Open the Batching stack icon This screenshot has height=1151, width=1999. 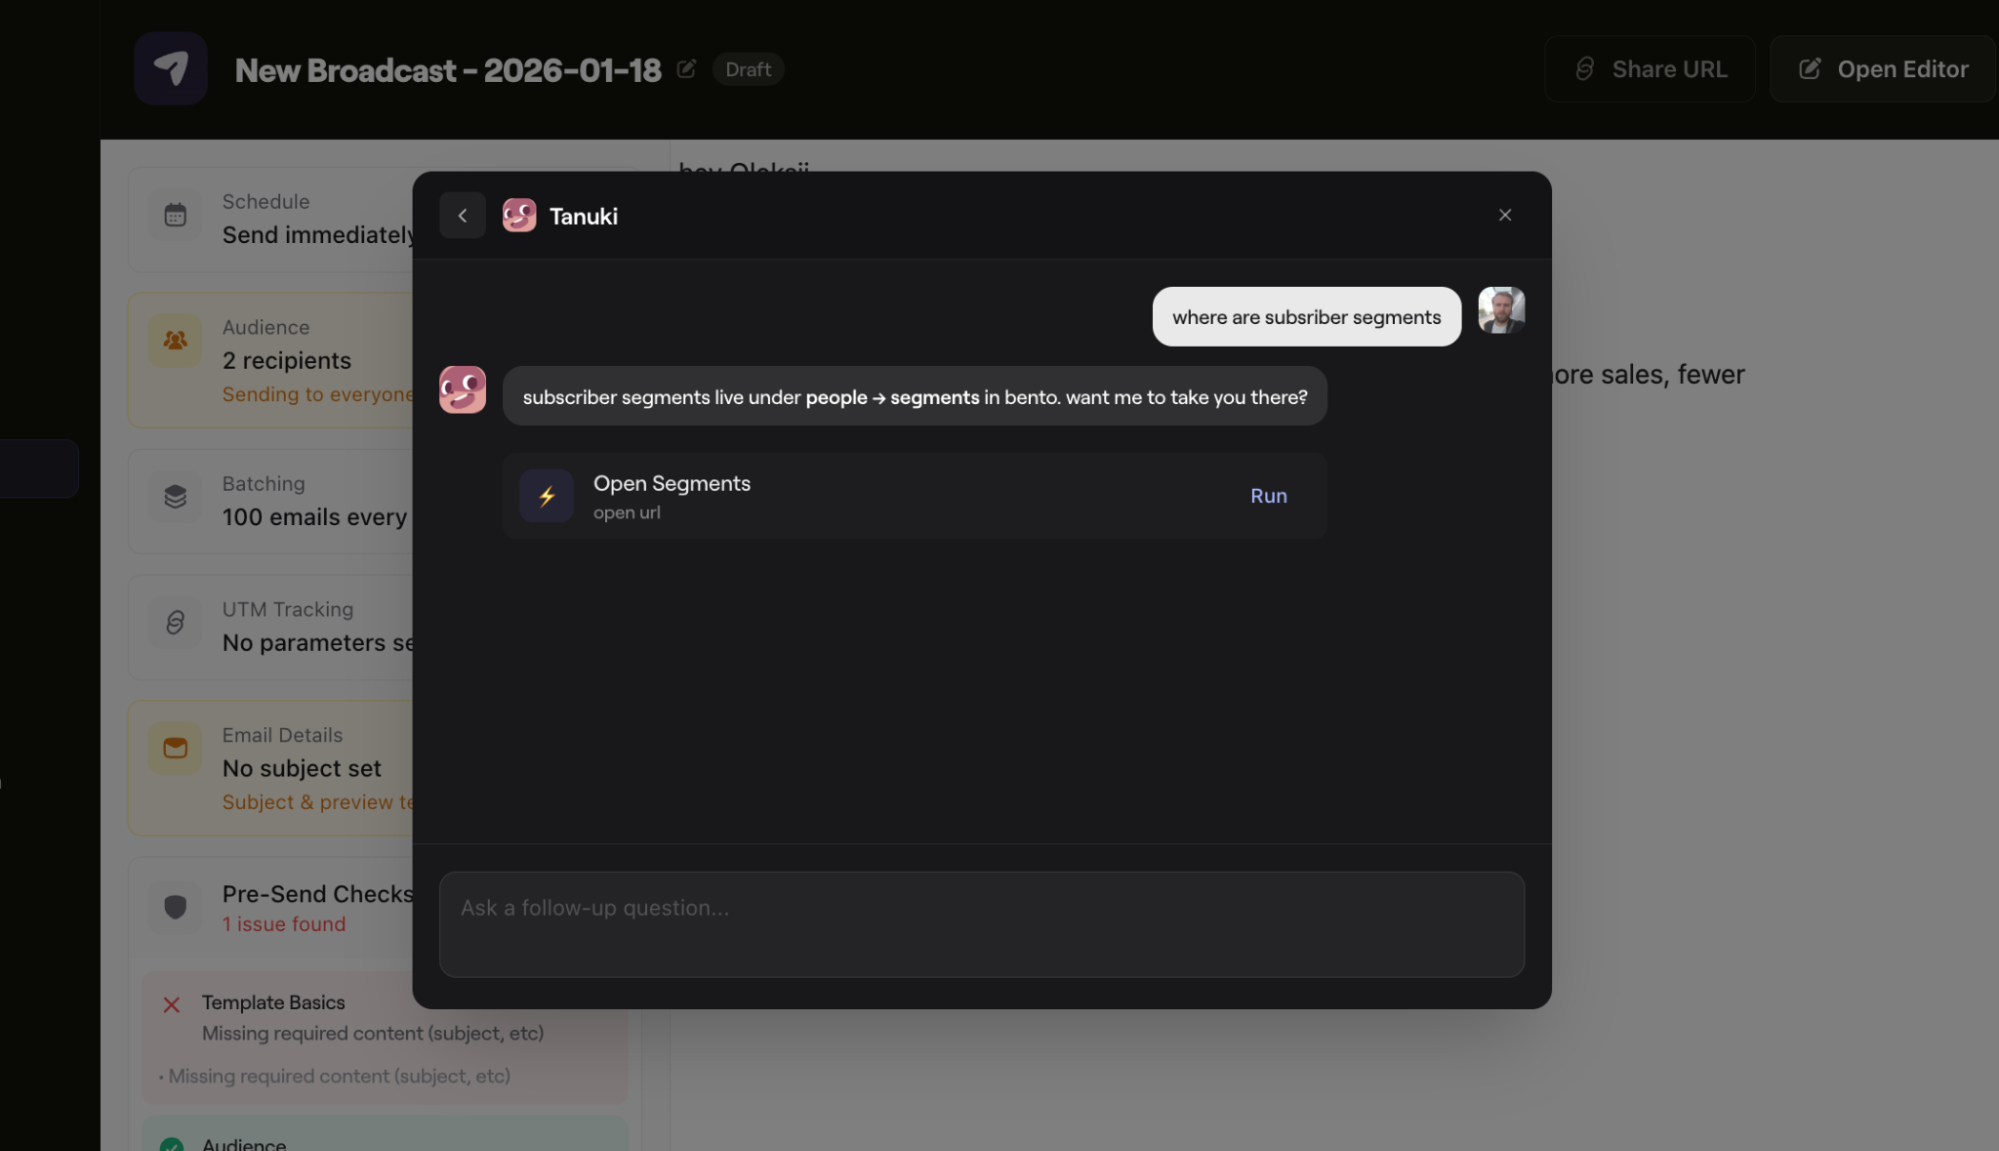175,497
